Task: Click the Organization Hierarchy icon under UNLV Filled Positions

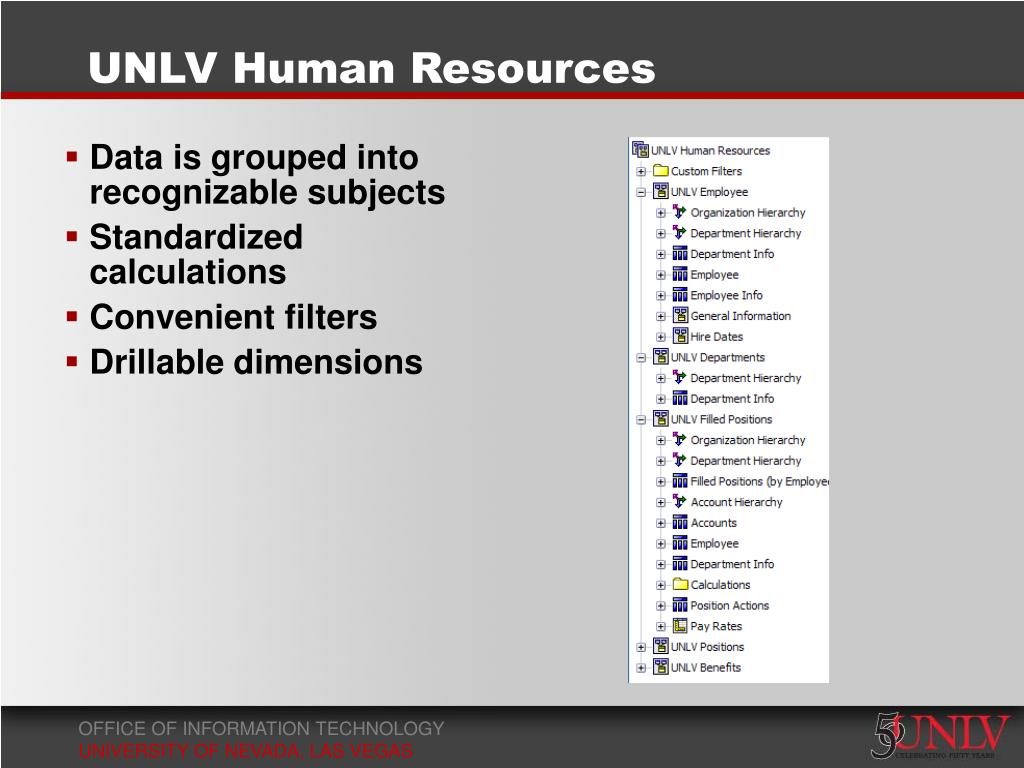Action: point(680,440)
